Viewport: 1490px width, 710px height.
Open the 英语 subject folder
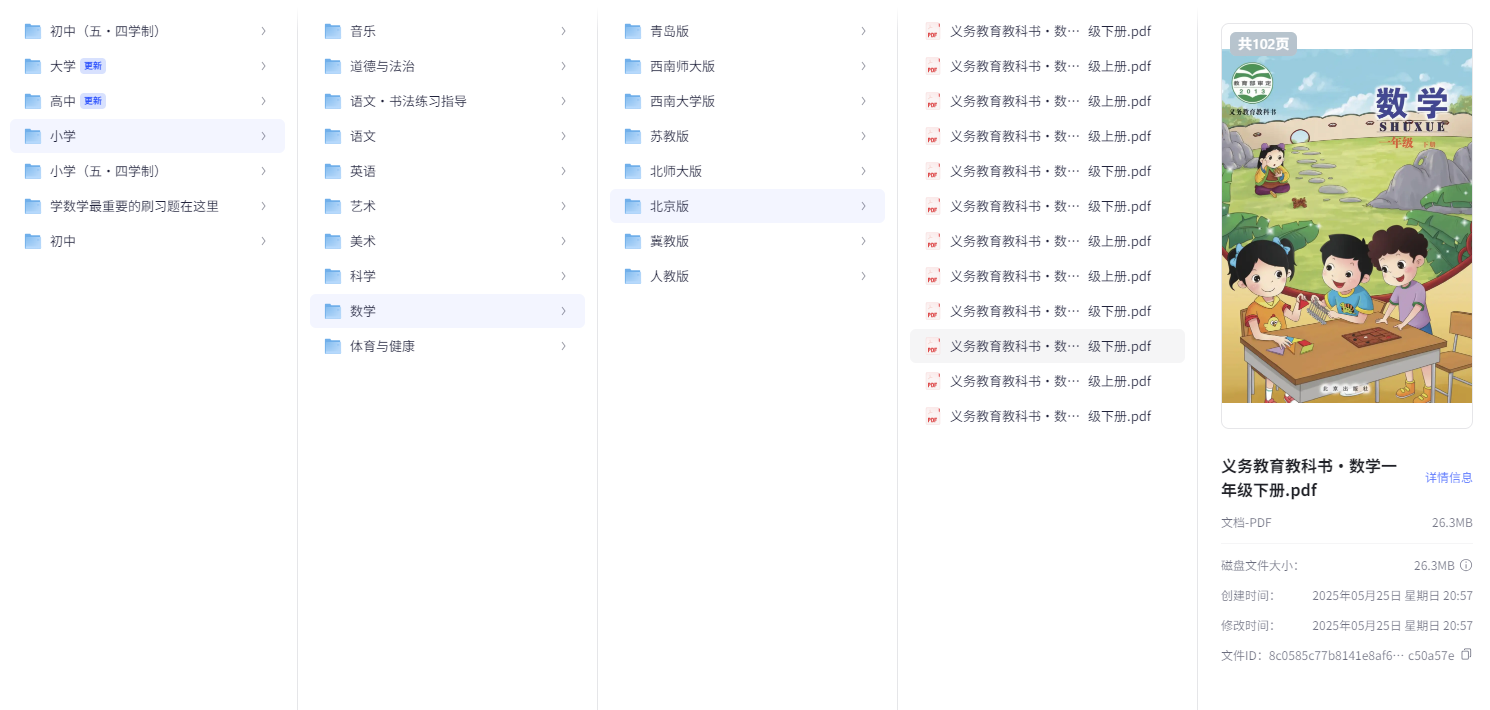coord(363,171)
